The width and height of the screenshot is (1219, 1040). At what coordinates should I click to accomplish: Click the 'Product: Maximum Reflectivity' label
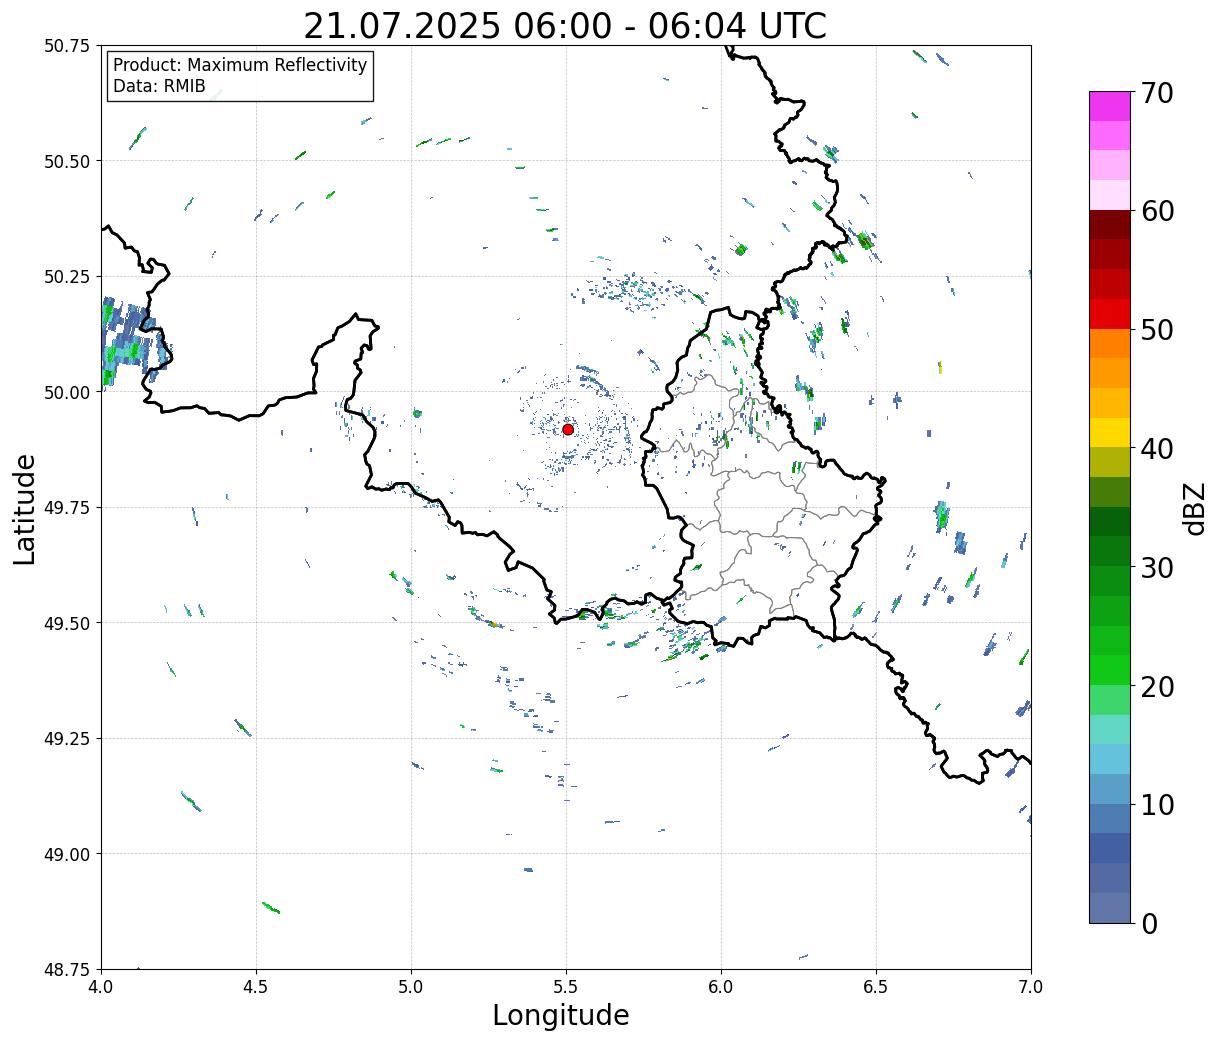pos(240,65)
